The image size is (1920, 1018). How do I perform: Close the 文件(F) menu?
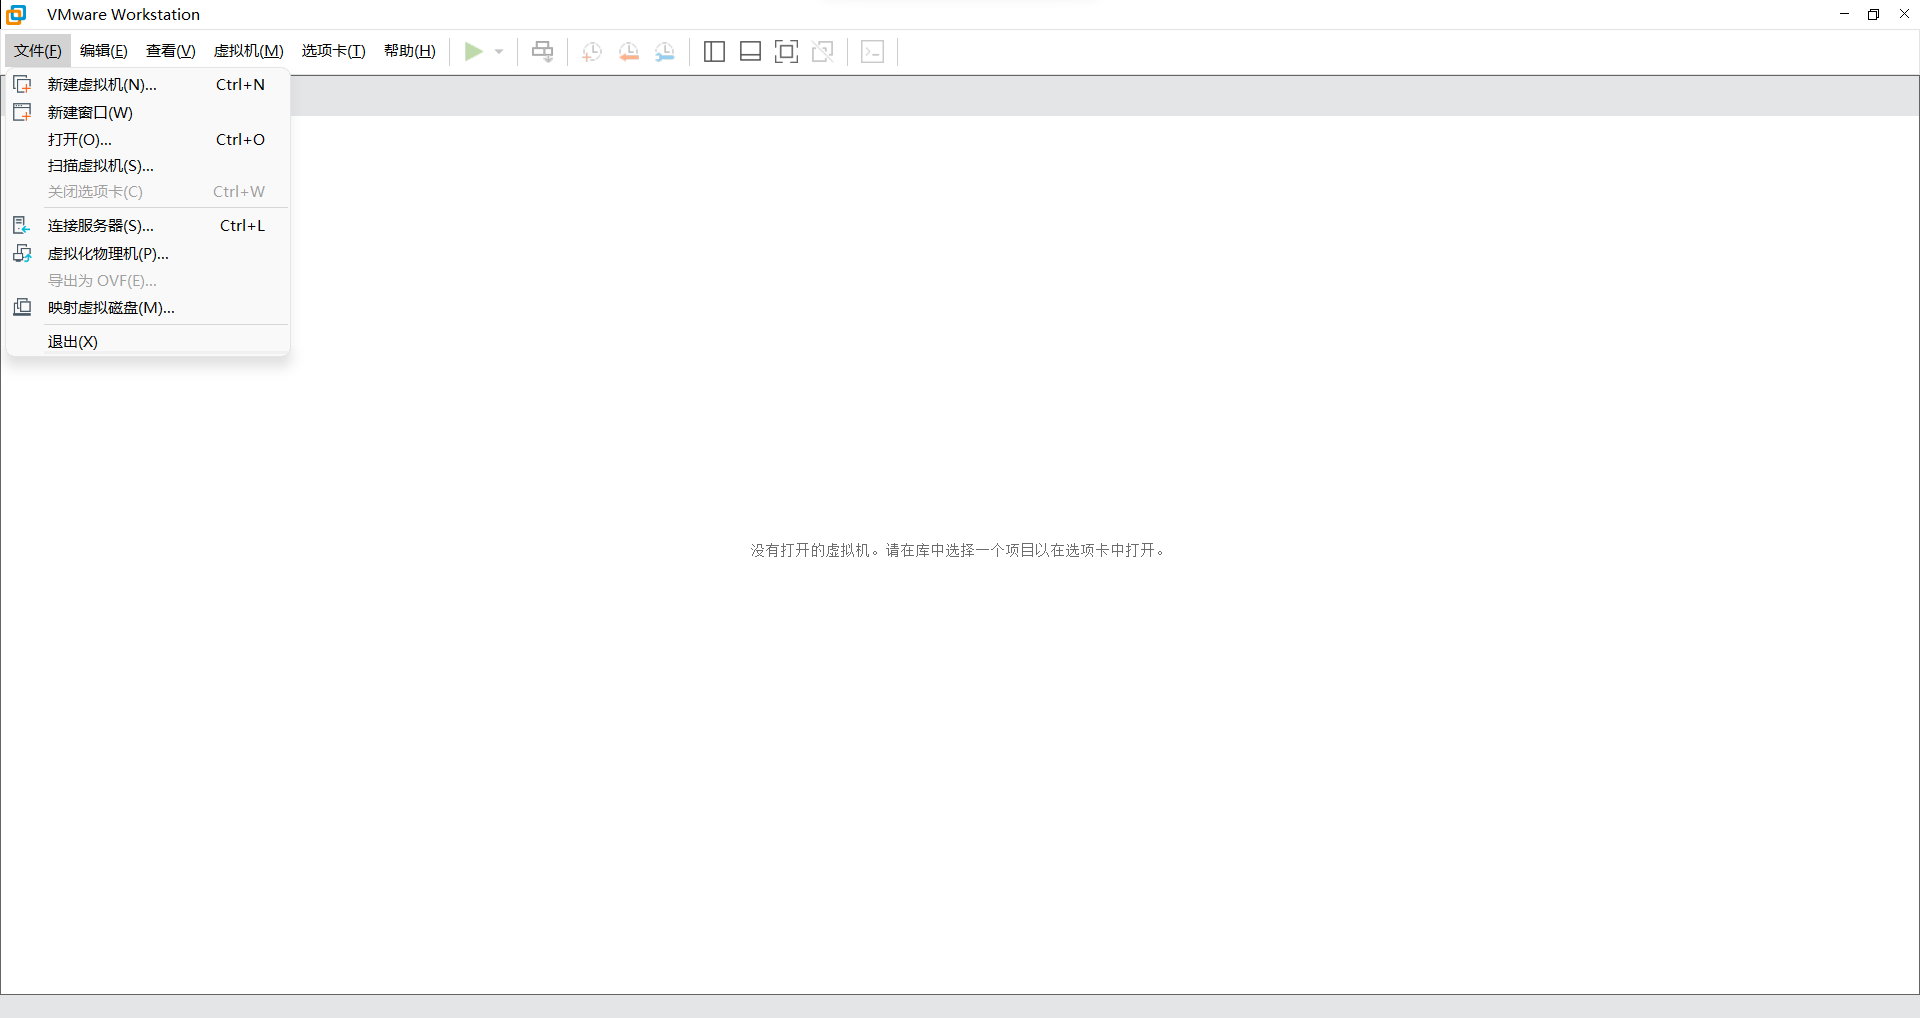[x=38, y=51]
